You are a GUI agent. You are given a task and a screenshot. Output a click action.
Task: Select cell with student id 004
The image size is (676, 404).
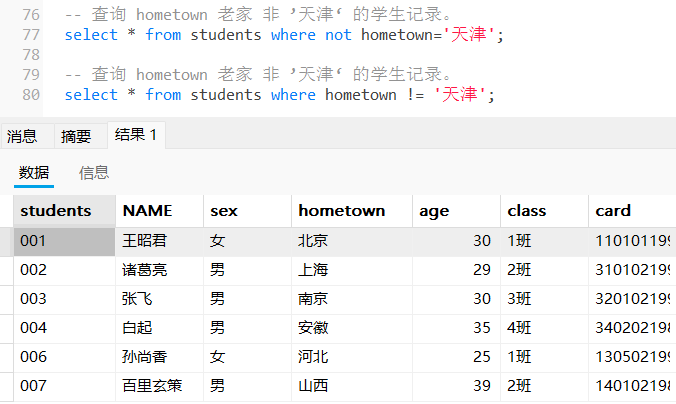point(64,328)
